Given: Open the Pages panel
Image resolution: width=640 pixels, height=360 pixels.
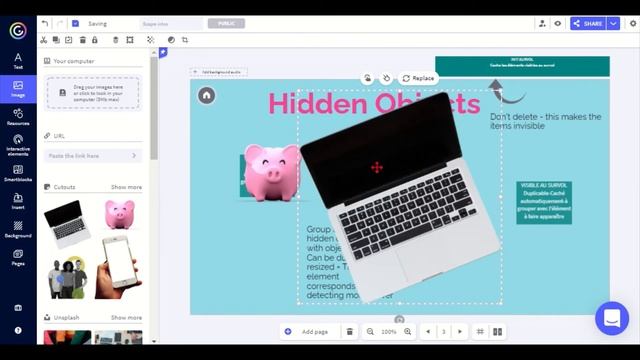Looking at the screenshot, I should pyautogui.click(x=18, y=258).
